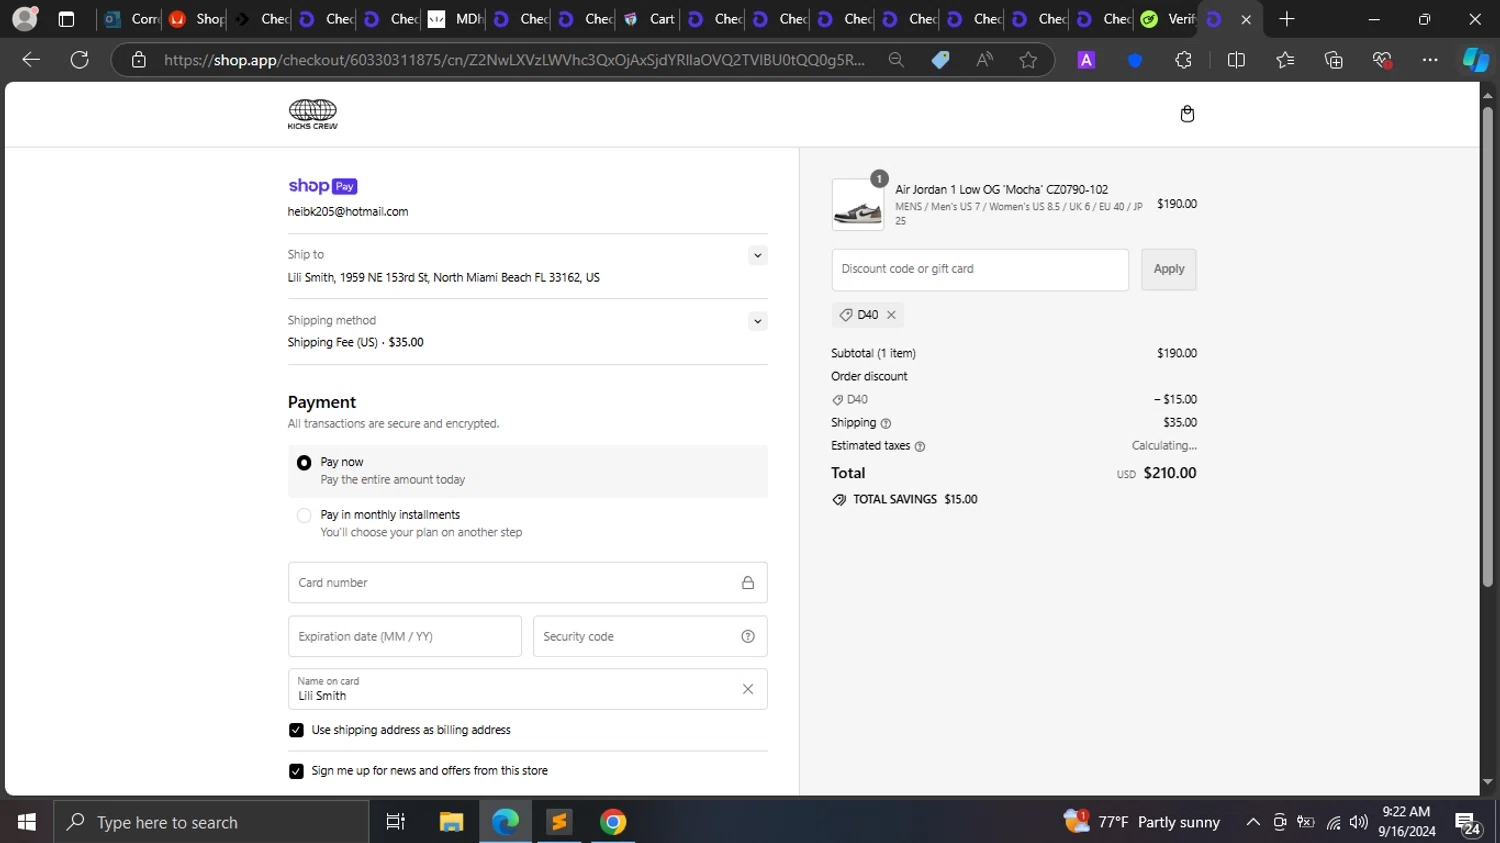
Task: Open Browser essentials heart icon
Action: (x=1383, y=60)
